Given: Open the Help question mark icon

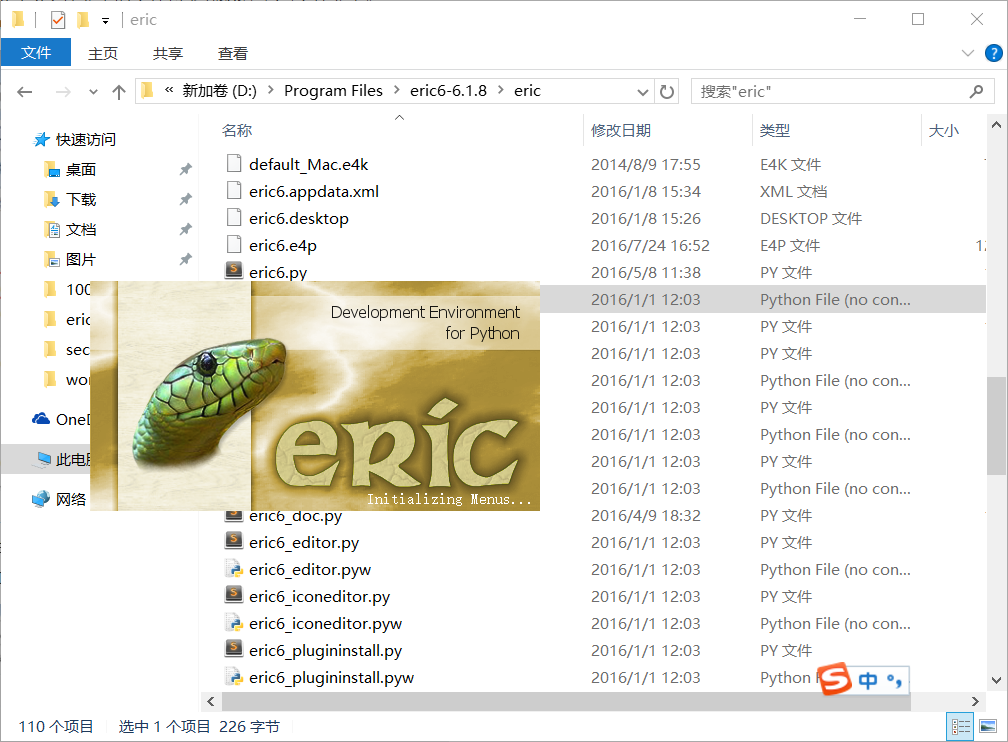Looking at the screenshot, I should pyautogui.click(x=993, y=53).
